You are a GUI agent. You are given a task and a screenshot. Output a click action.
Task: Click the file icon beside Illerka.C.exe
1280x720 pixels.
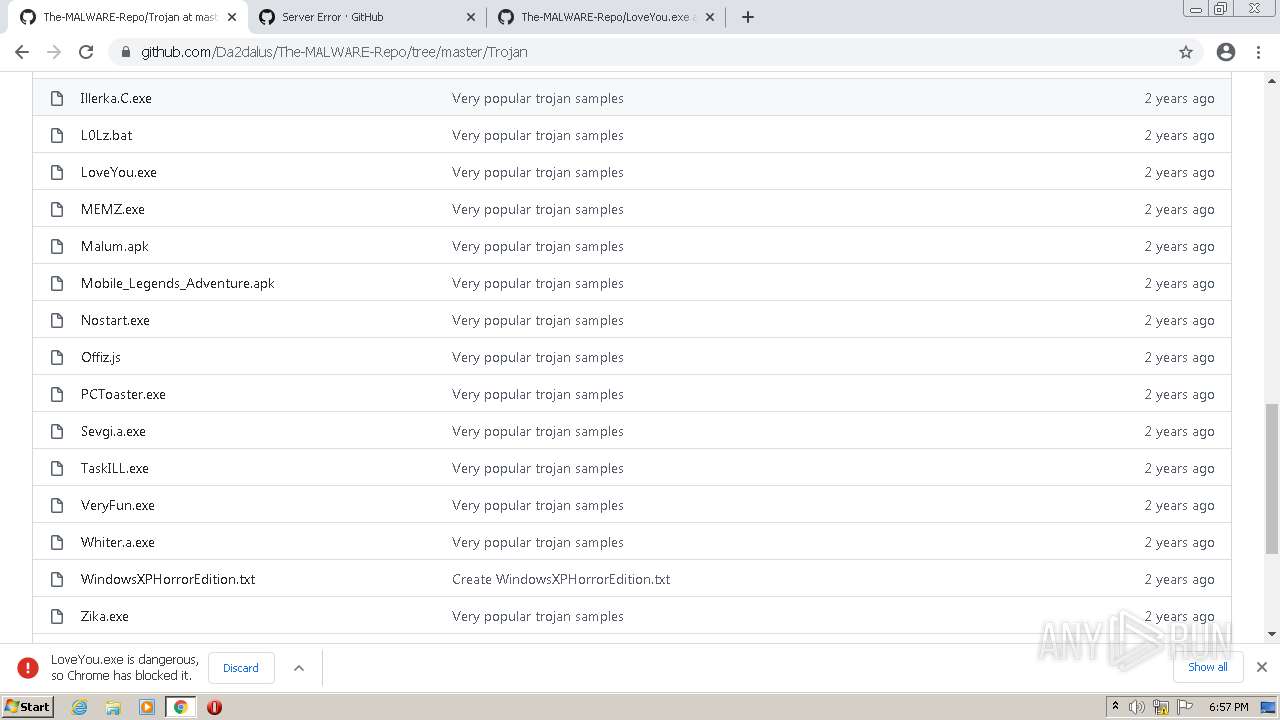(x=58, y=98)
